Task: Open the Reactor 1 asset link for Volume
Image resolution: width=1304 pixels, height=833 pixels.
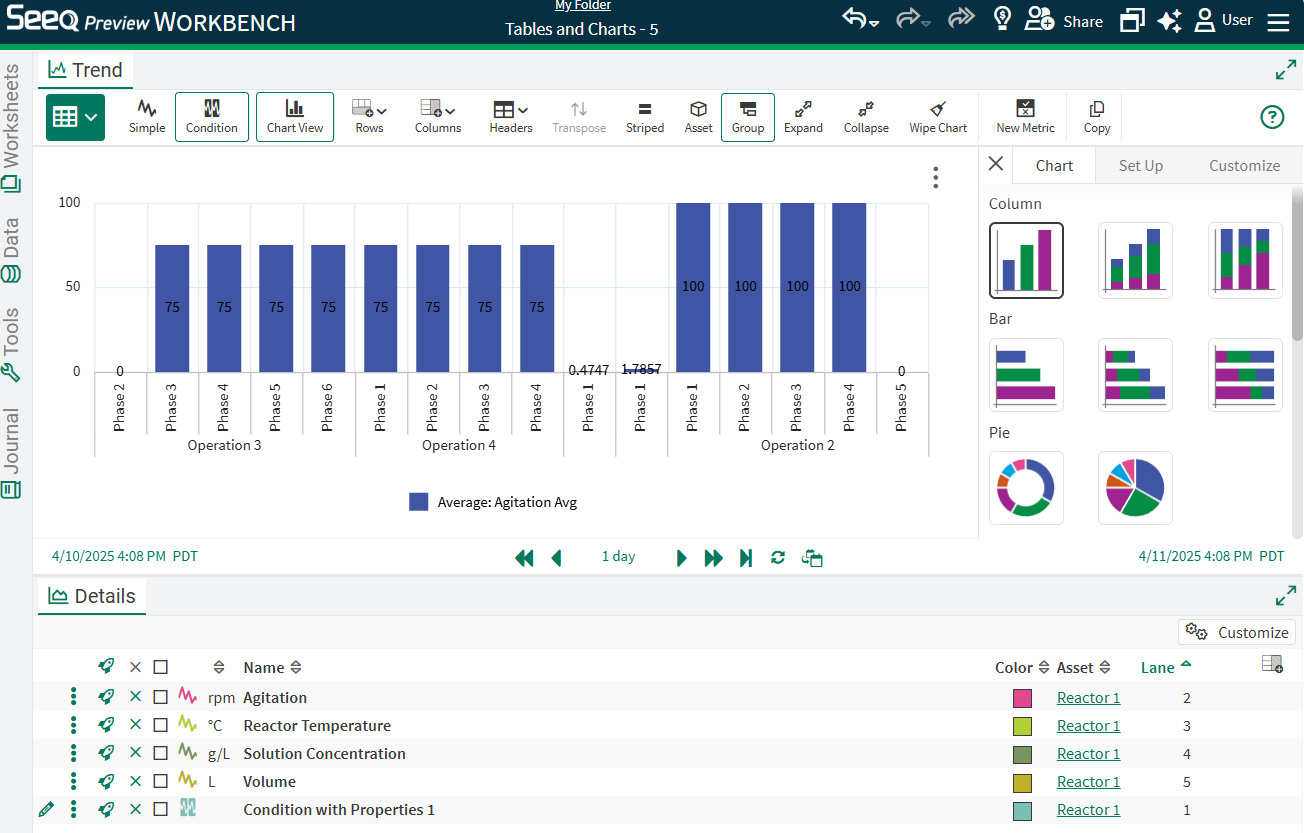Action: [1088, 782]
